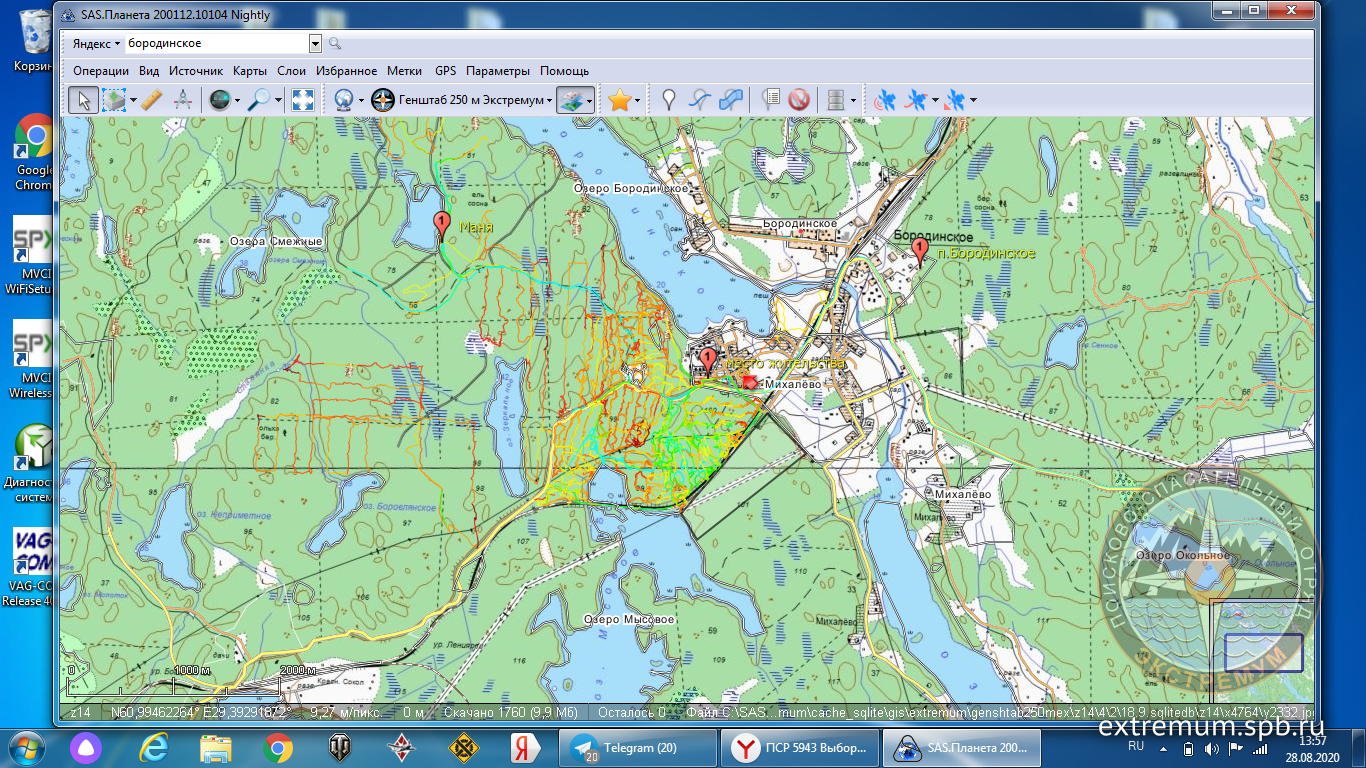Click the first GPS satellite connect icon
Screen dimensions: 1366x768
(884, 100)
